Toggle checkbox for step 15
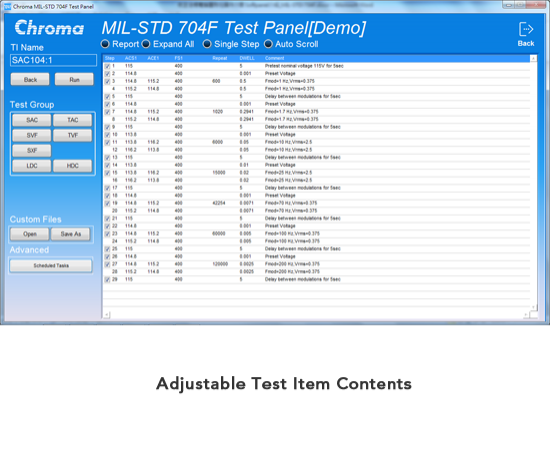 (107, 173)
